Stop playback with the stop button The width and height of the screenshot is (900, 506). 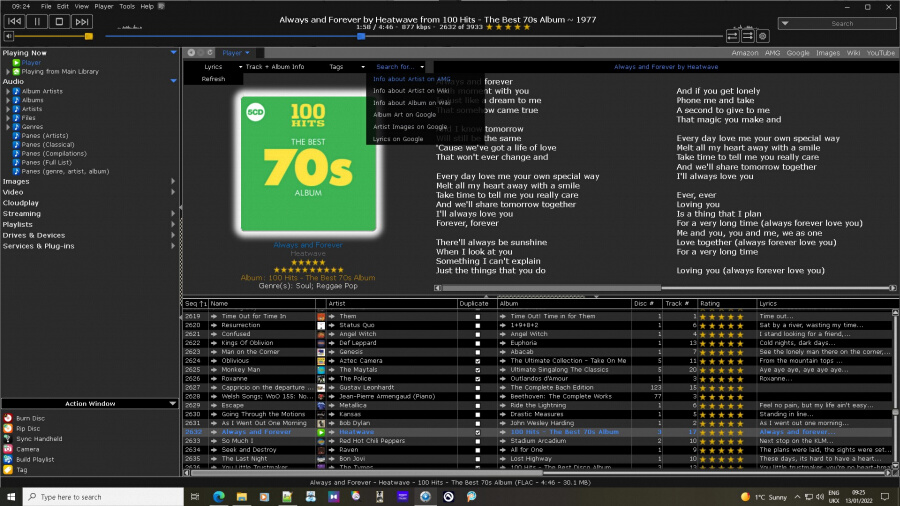pos(59,22)
